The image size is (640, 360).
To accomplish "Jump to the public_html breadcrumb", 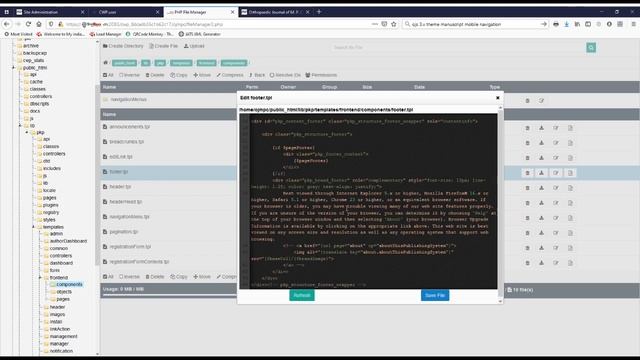I will [124, 63].
